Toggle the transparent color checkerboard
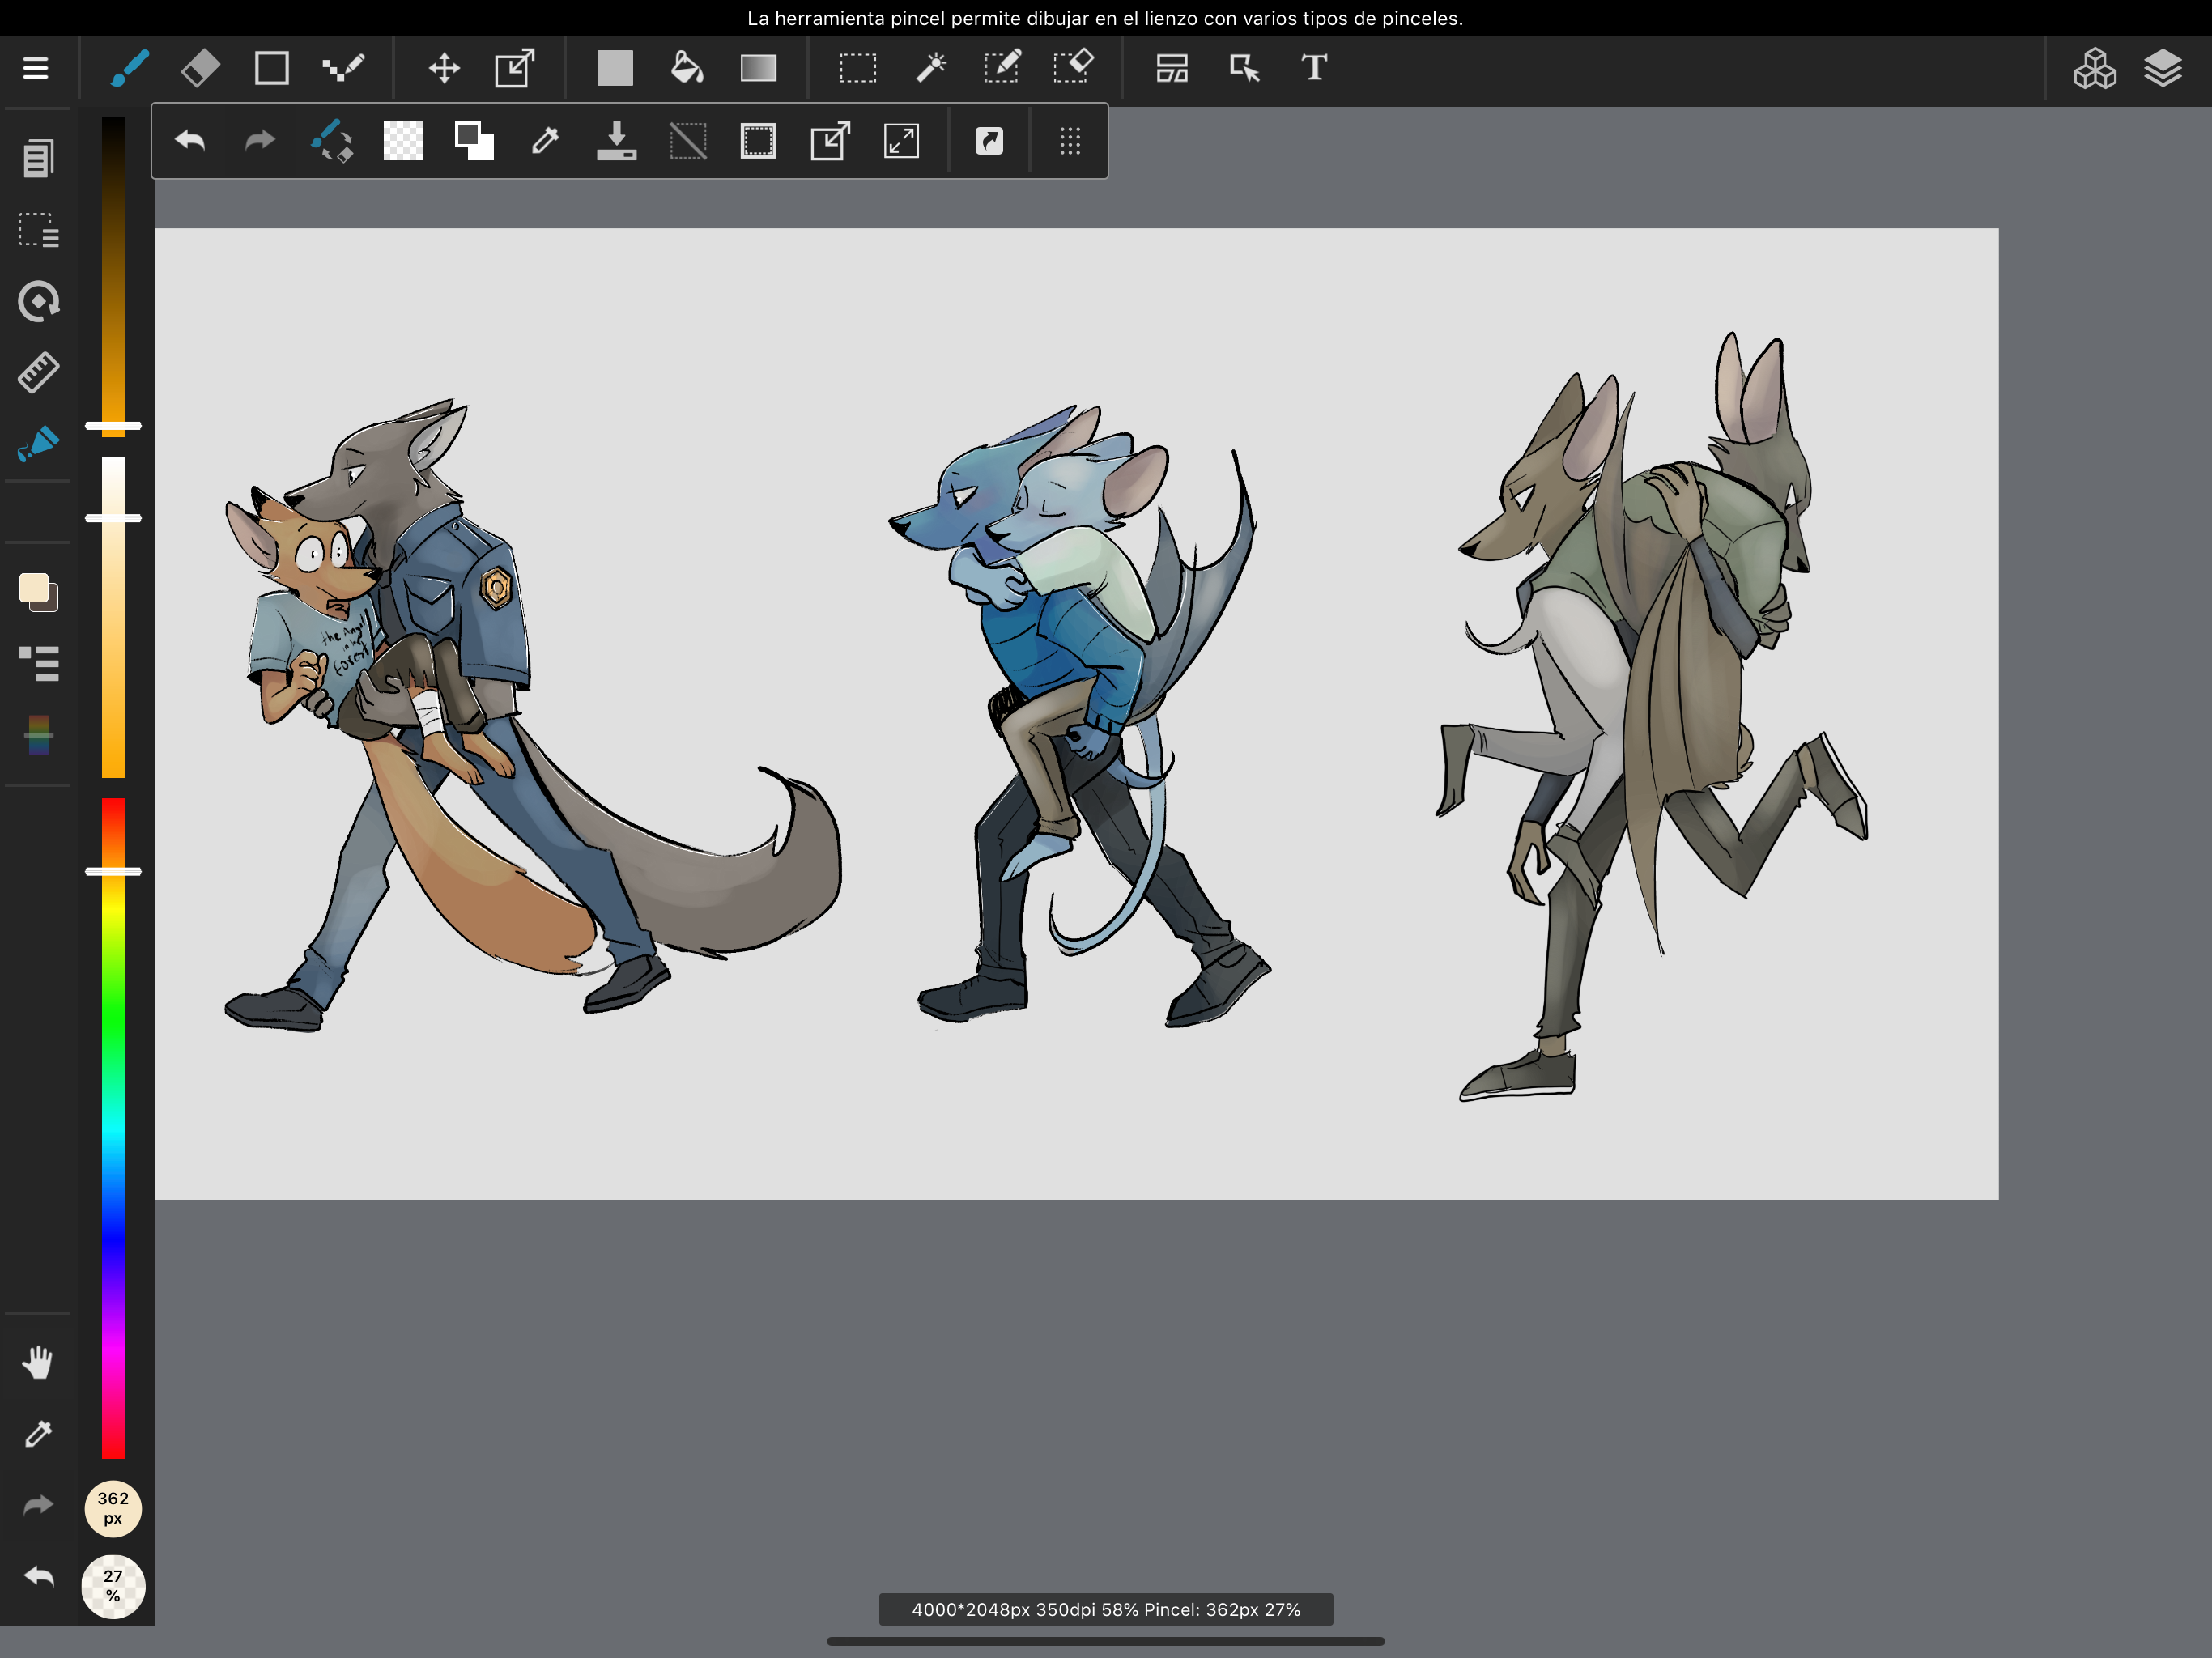The width and height of the screenshot is (2212, 1658). 403,141
